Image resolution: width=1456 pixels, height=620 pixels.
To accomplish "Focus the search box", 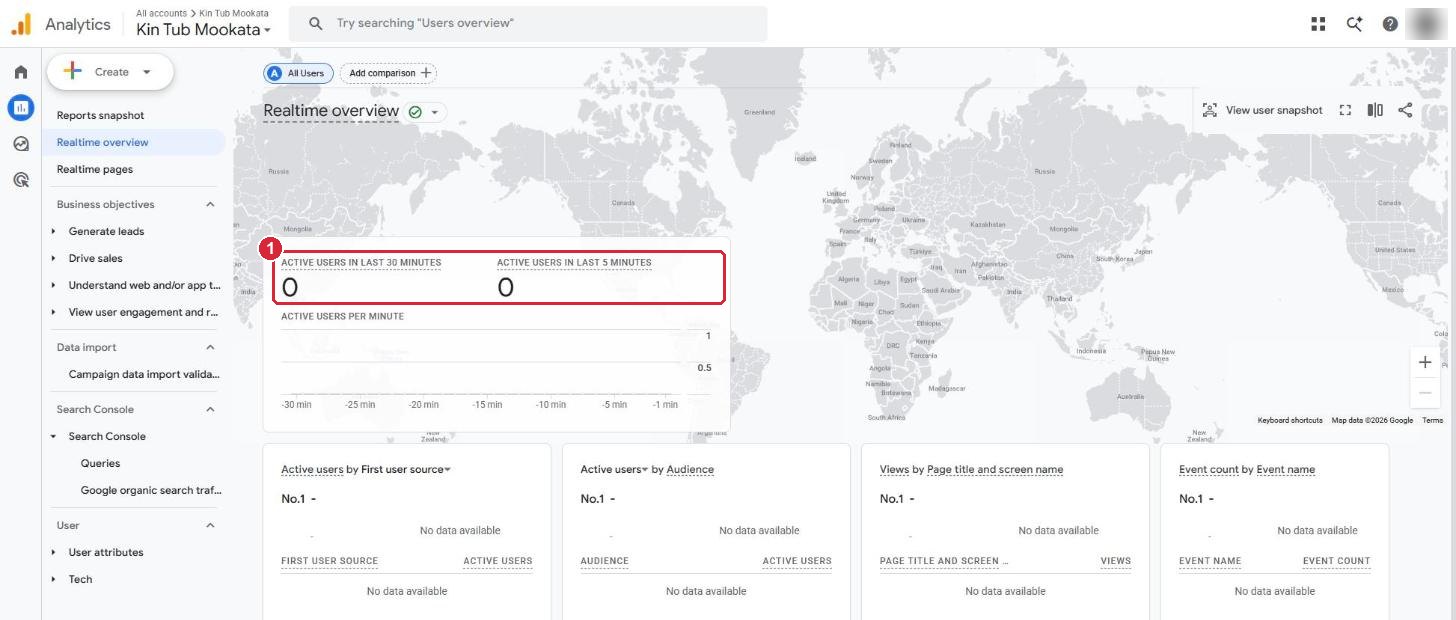I will pyautogui.click(x=528, y=23).
